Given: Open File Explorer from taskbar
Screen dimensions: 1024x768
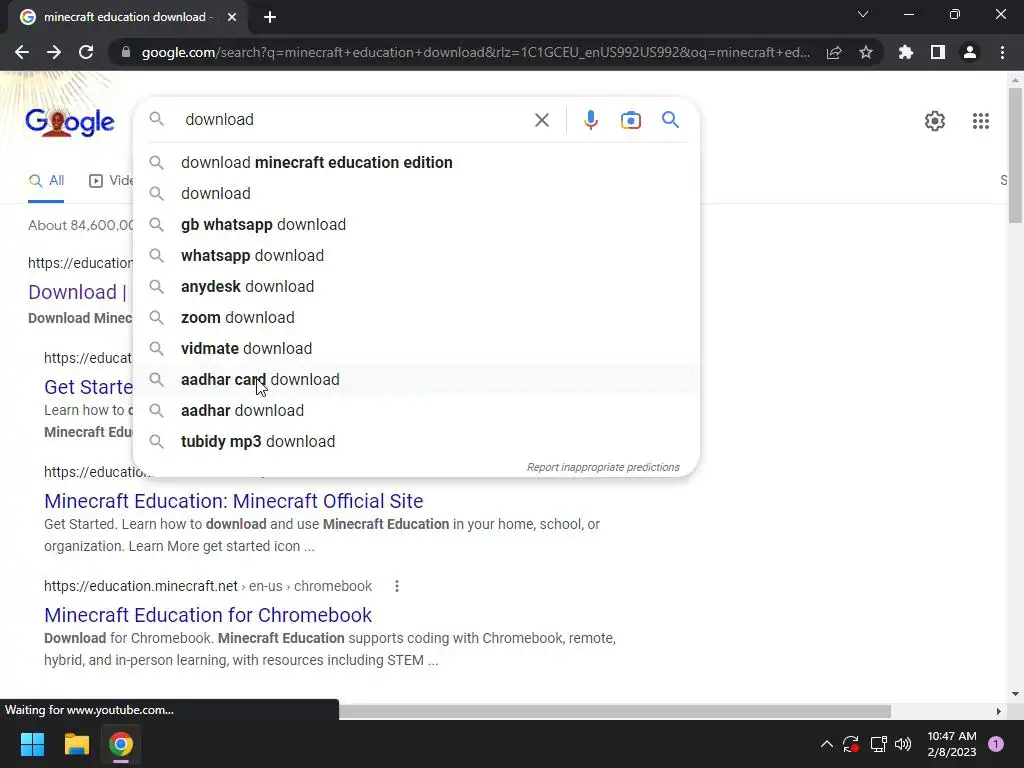Looking at the screenshot, I should (76, 744).
